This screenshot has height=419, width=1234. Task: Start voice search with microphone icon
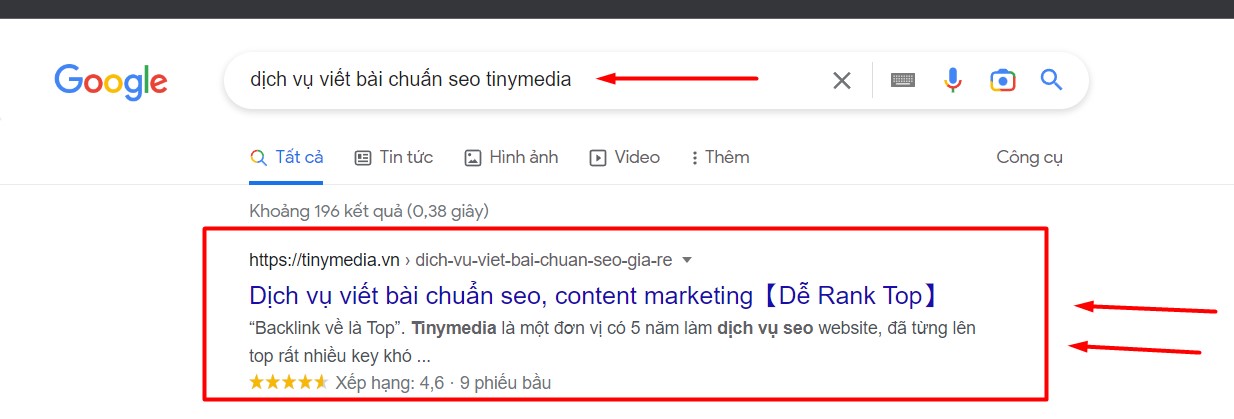[953, 80]
